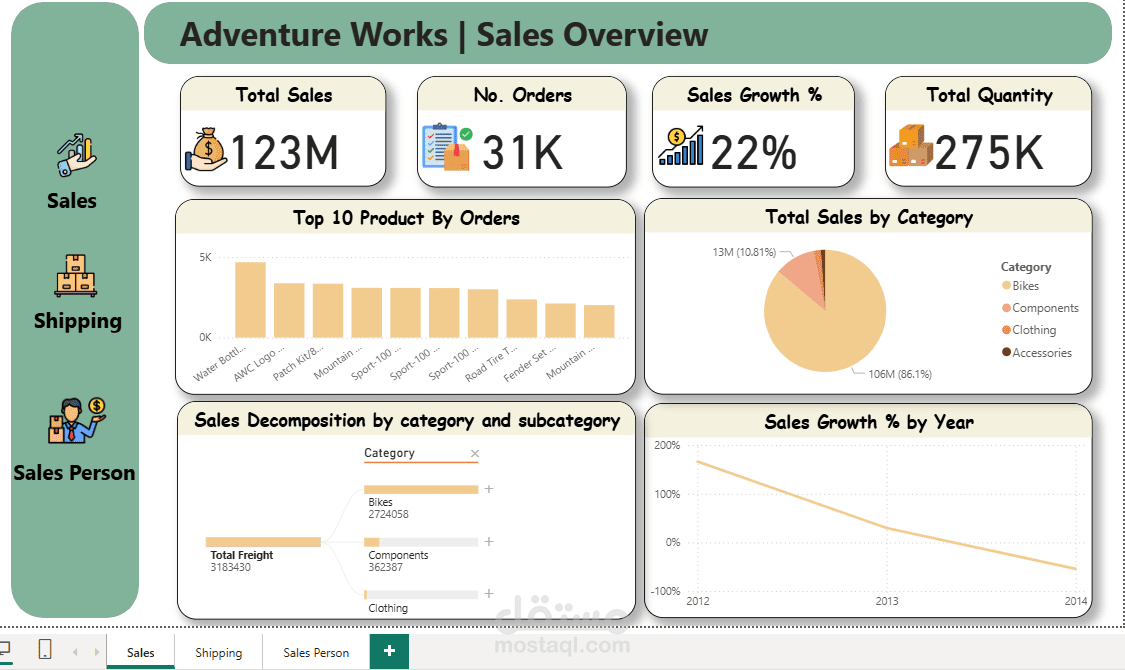Select the Sales page tab

[x=141, y=652]
